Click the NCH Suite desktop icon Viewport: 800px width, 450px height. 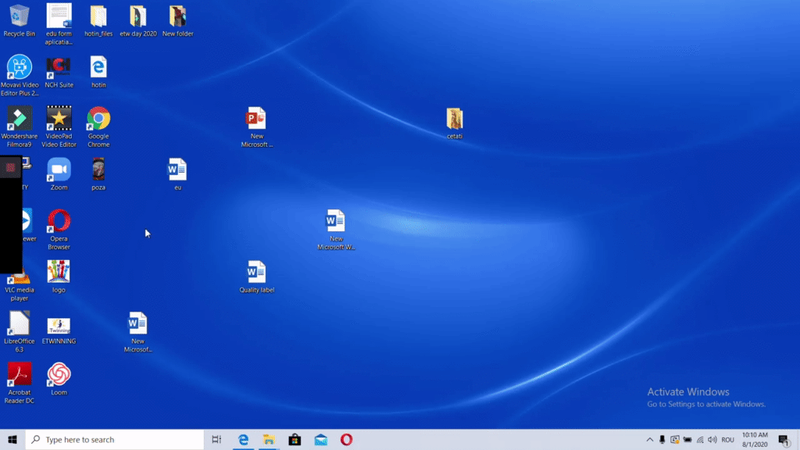[x=59, y=68]
